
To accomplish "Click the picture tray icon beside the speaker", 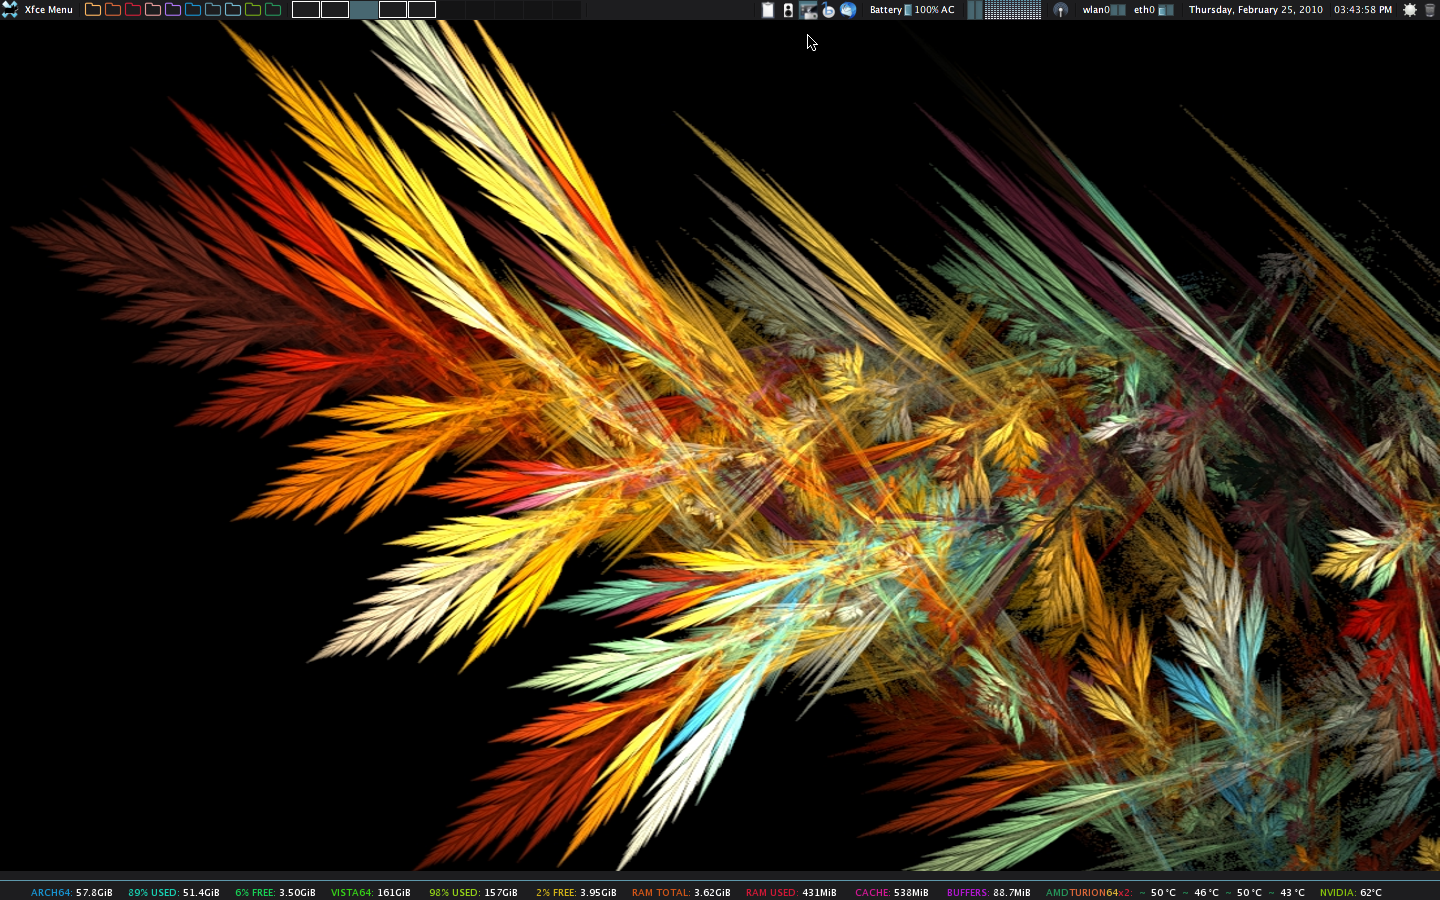I will pyautogui.click(x=809, y=10).
